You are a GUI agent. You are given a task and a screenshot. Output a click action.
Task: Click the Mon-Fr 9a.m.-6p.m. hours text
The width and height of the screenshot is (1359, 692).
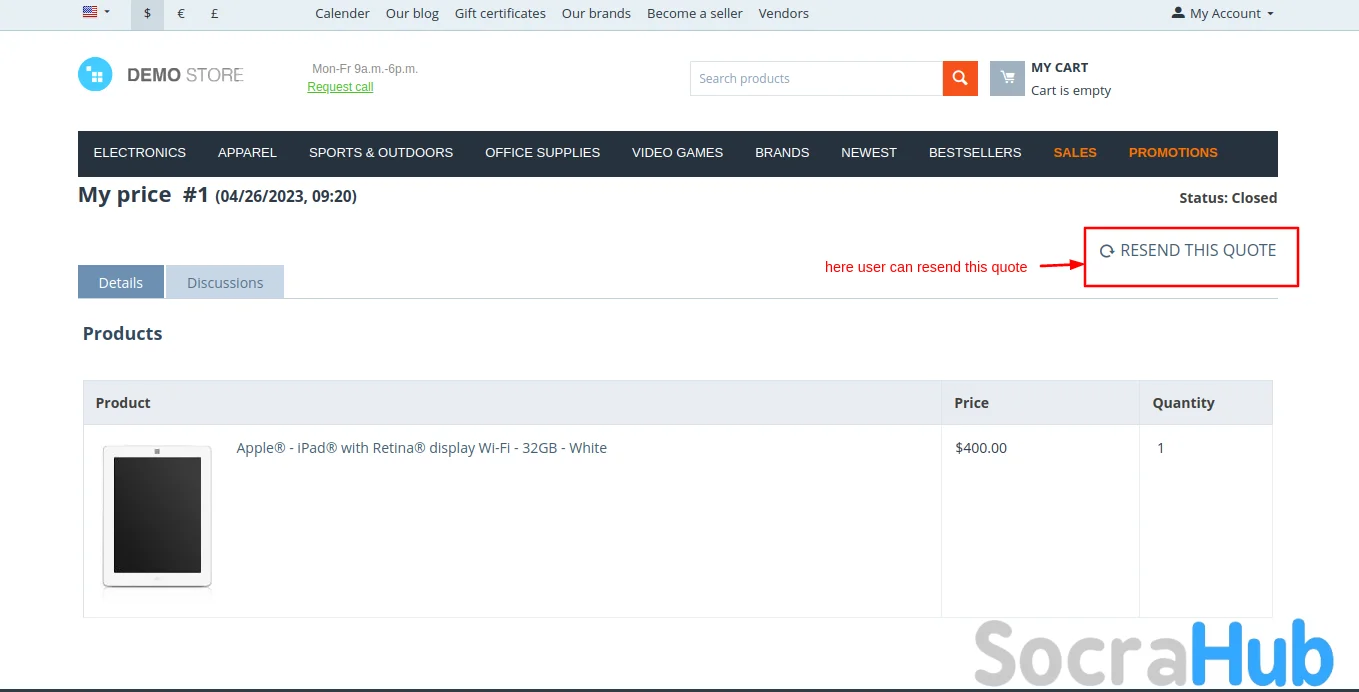[x=365, y=69]
